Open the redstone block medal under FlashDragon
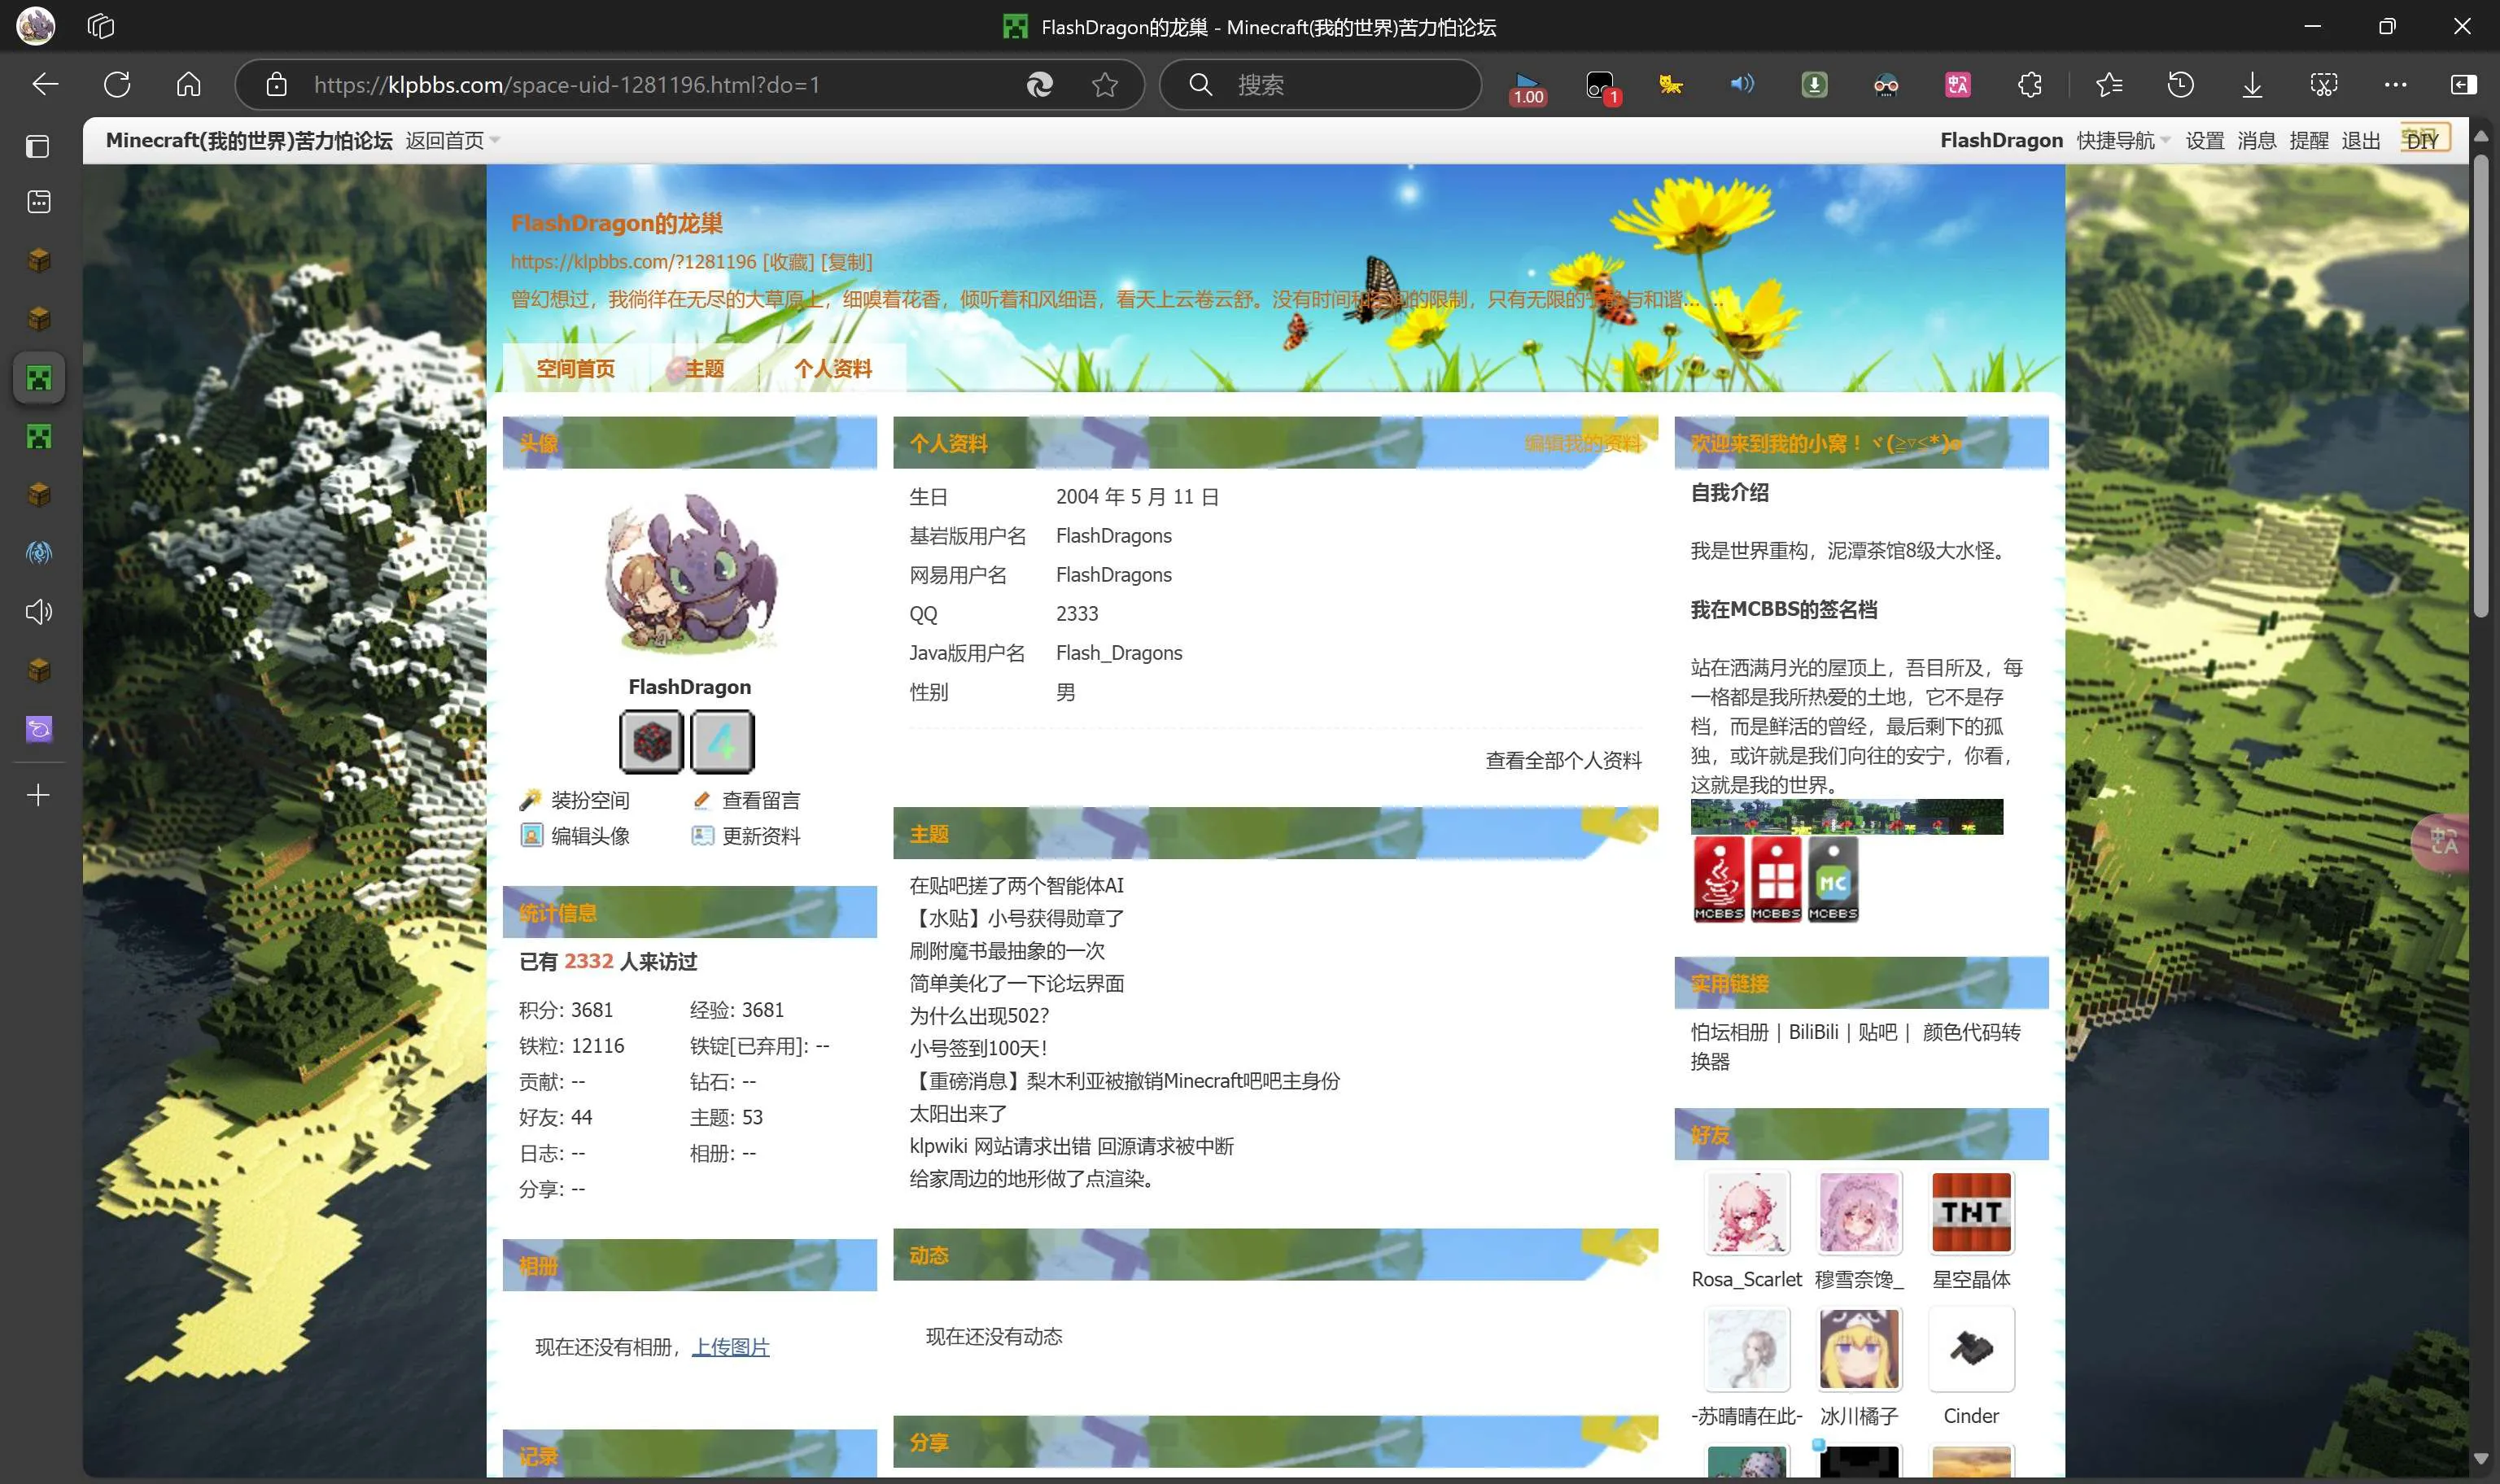The image size is (2500, 1484). [651, 742]
